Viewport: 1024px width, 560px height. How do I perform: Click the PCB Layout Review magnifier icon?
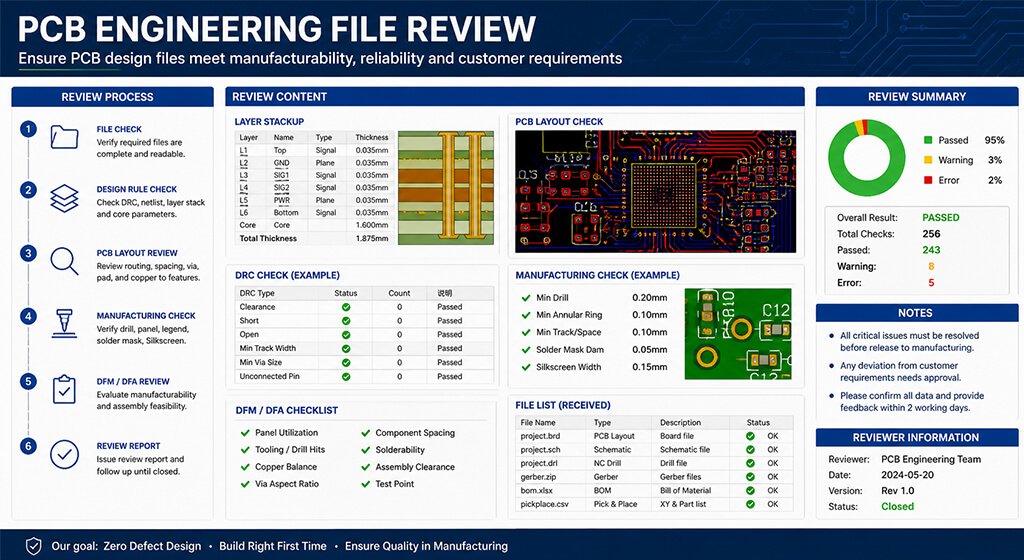[x=64, y=261]
